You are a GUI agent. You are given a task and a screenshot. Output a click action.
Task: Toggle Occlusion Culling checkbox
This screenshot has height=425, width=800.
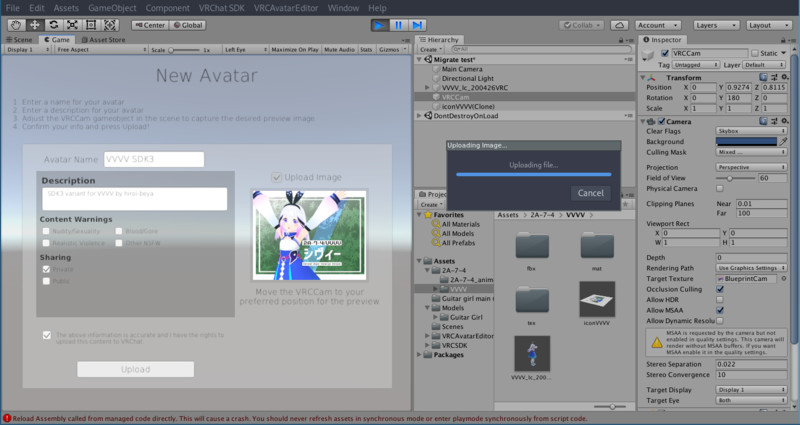(719, 289)
